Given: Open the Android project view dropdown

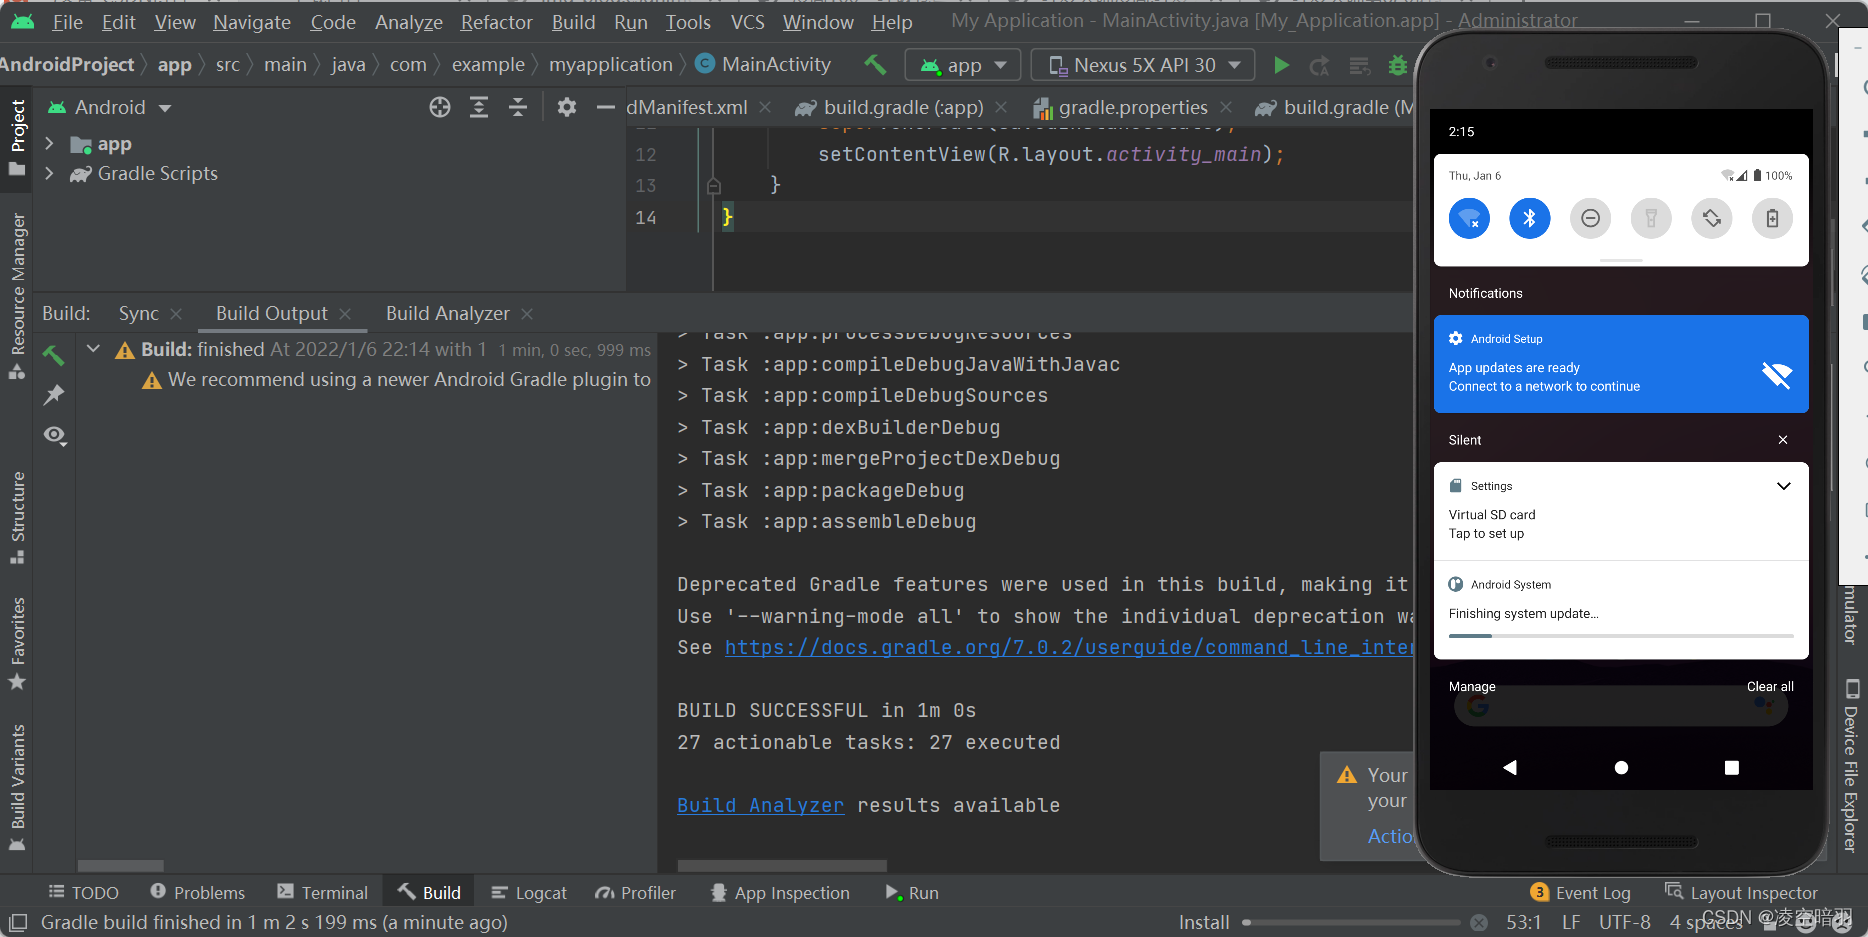Looking at the screenshot, I should [x=110, y=107].
